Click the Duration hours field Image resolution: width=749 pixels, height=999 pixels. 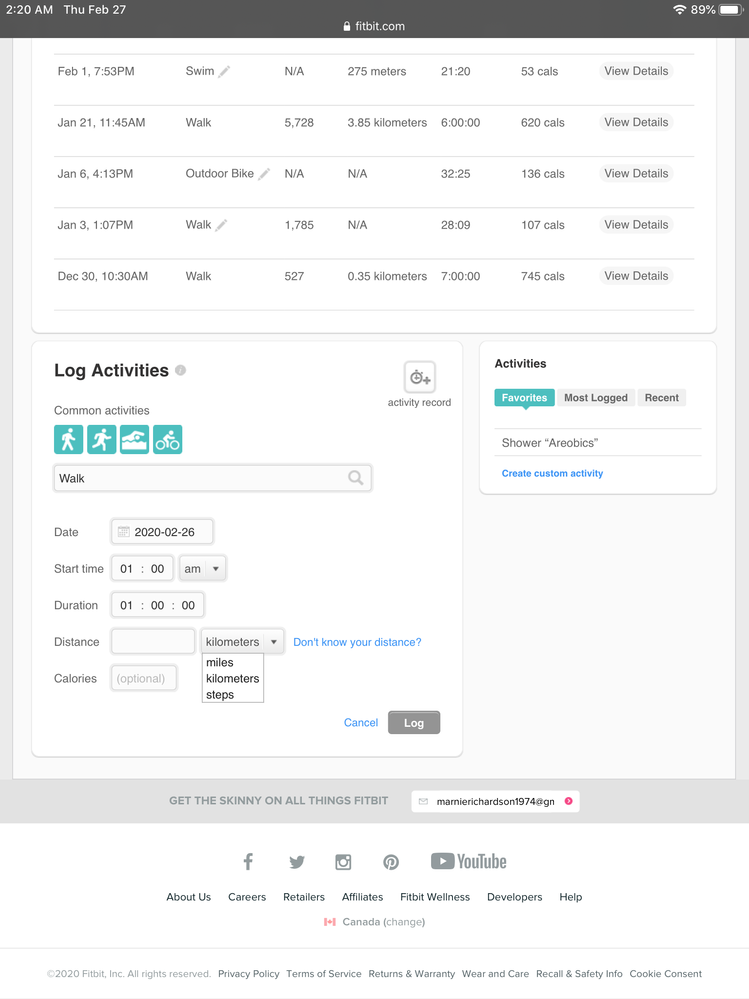126,605
